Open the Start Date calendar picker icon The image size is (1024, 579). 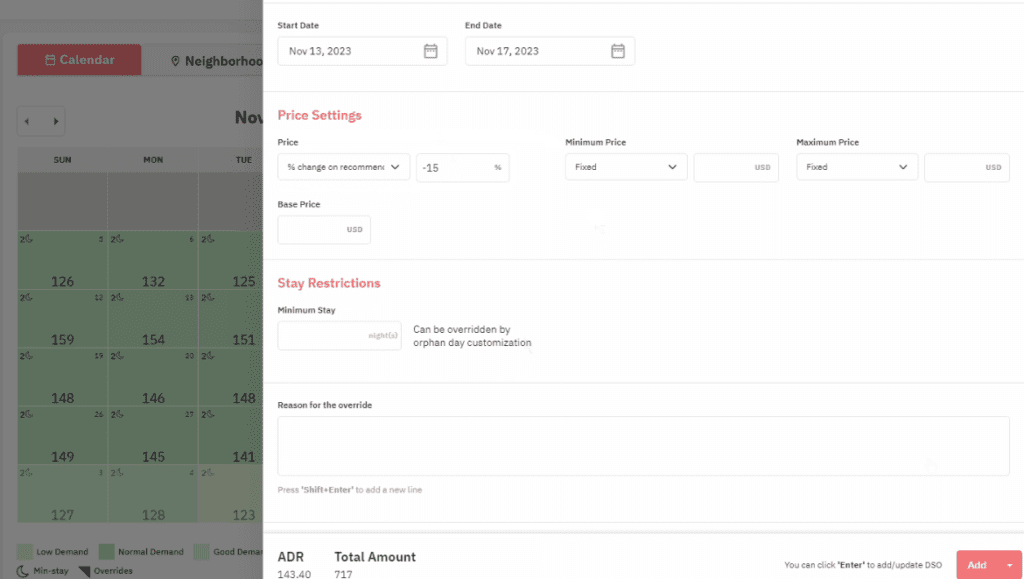[430, 51]
